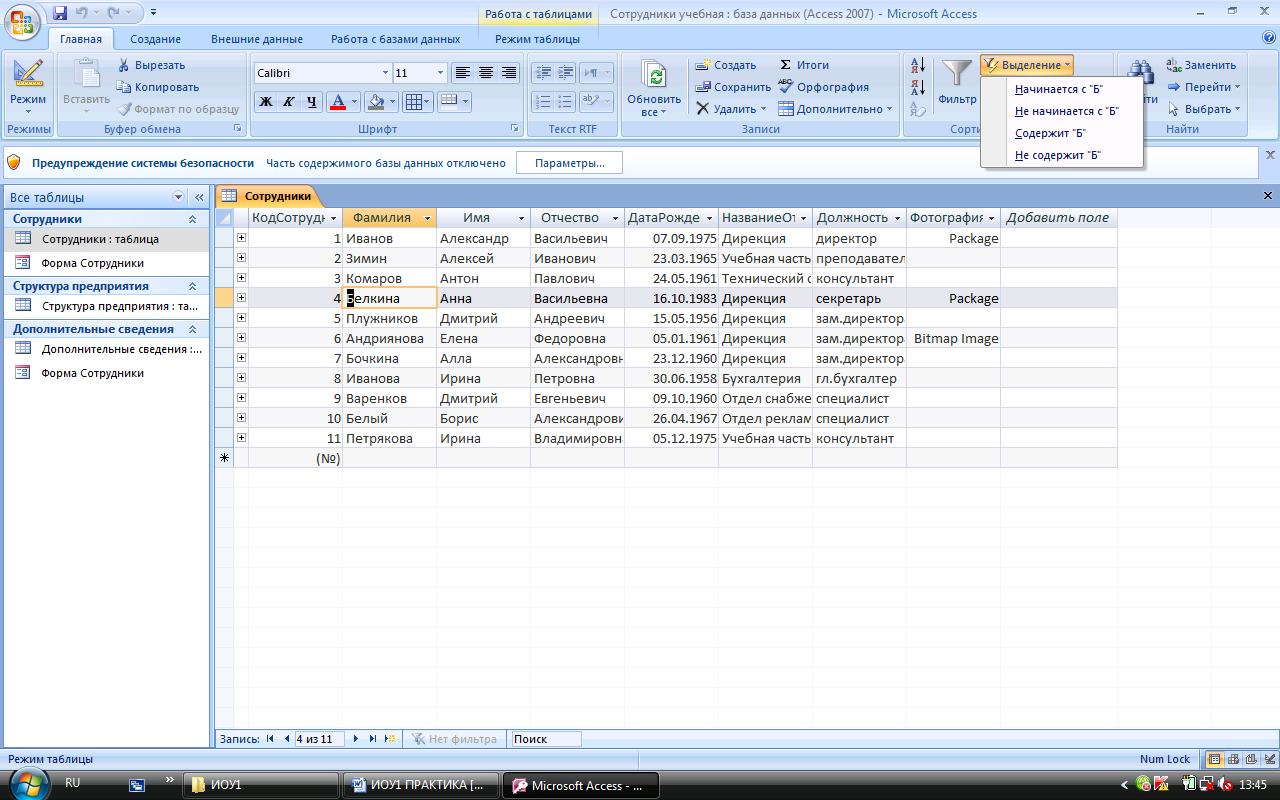
Task: Center-align the text
Action: [486, 73]
